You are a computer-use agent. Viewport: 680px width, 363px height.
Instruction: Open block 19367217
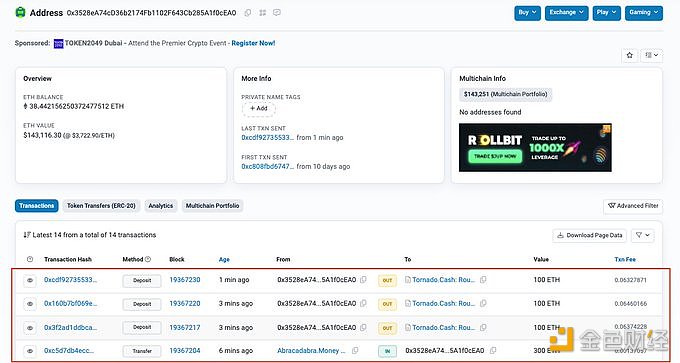pos(185,327)
